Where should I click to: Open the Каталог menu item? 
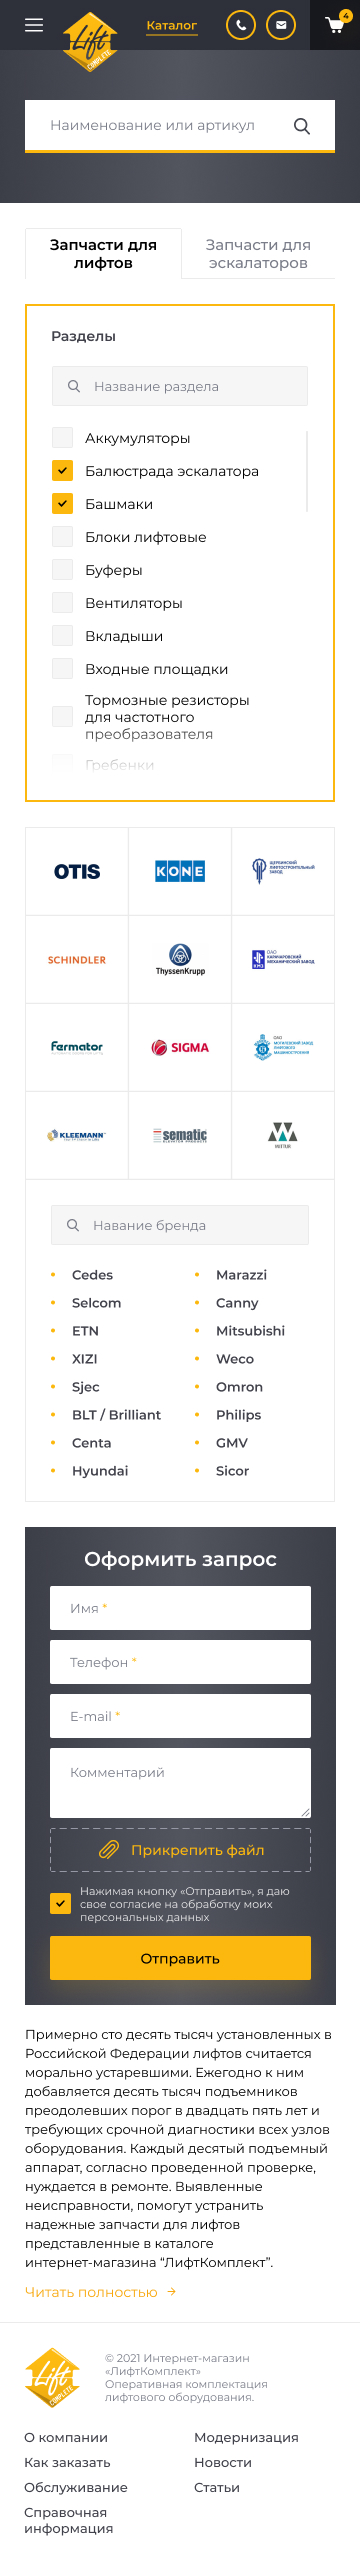(x=172, y=25)
